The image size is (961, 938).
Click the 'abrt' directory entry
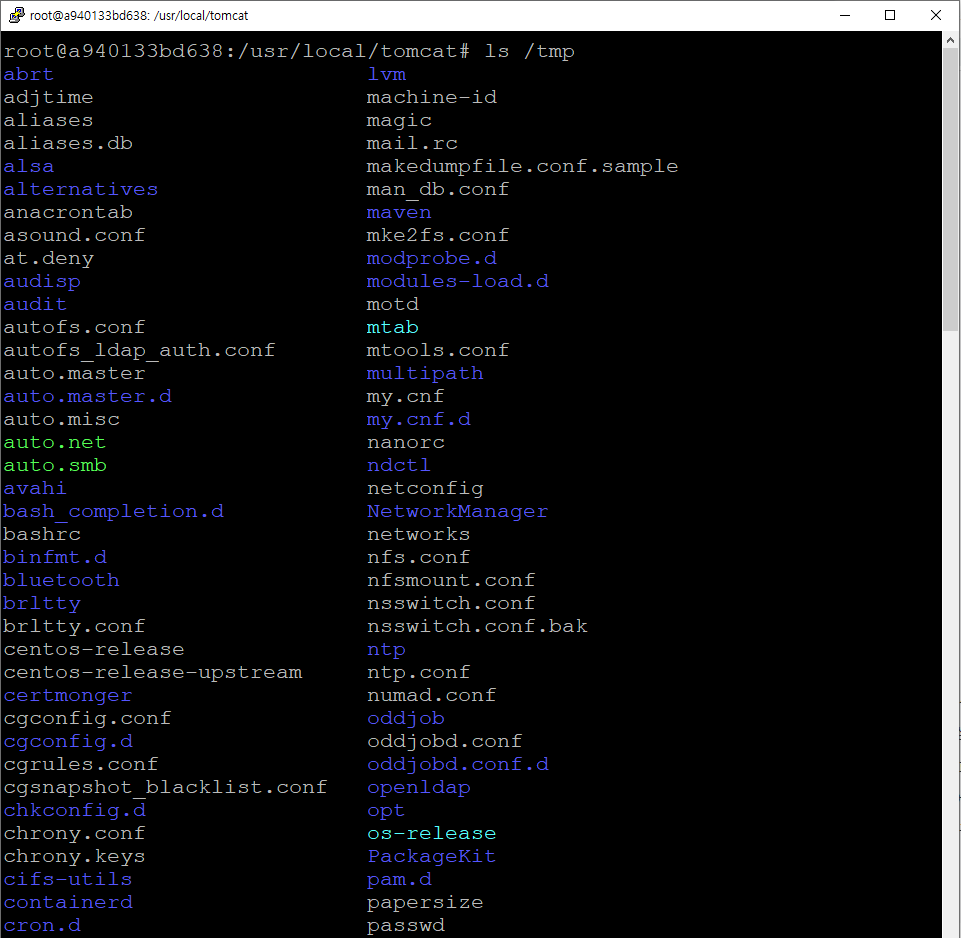(29, 75)
